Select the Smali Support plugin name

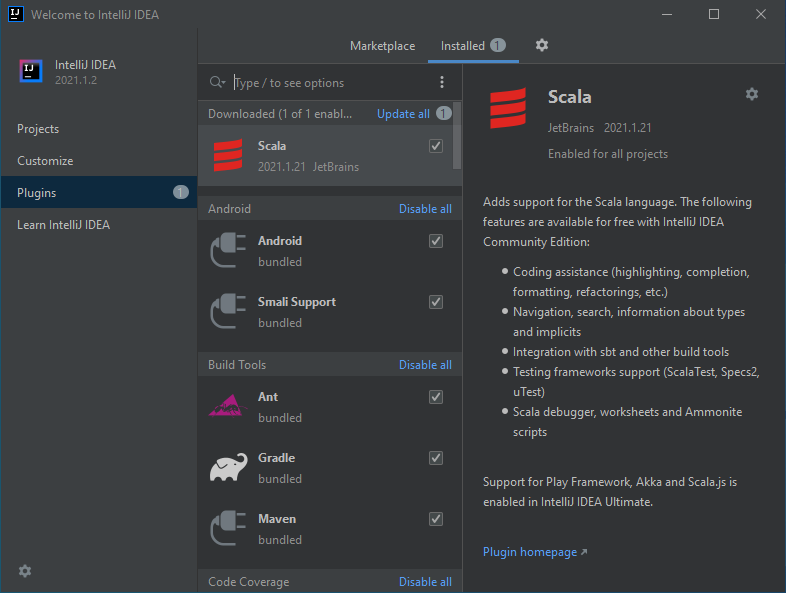point(297,302)
